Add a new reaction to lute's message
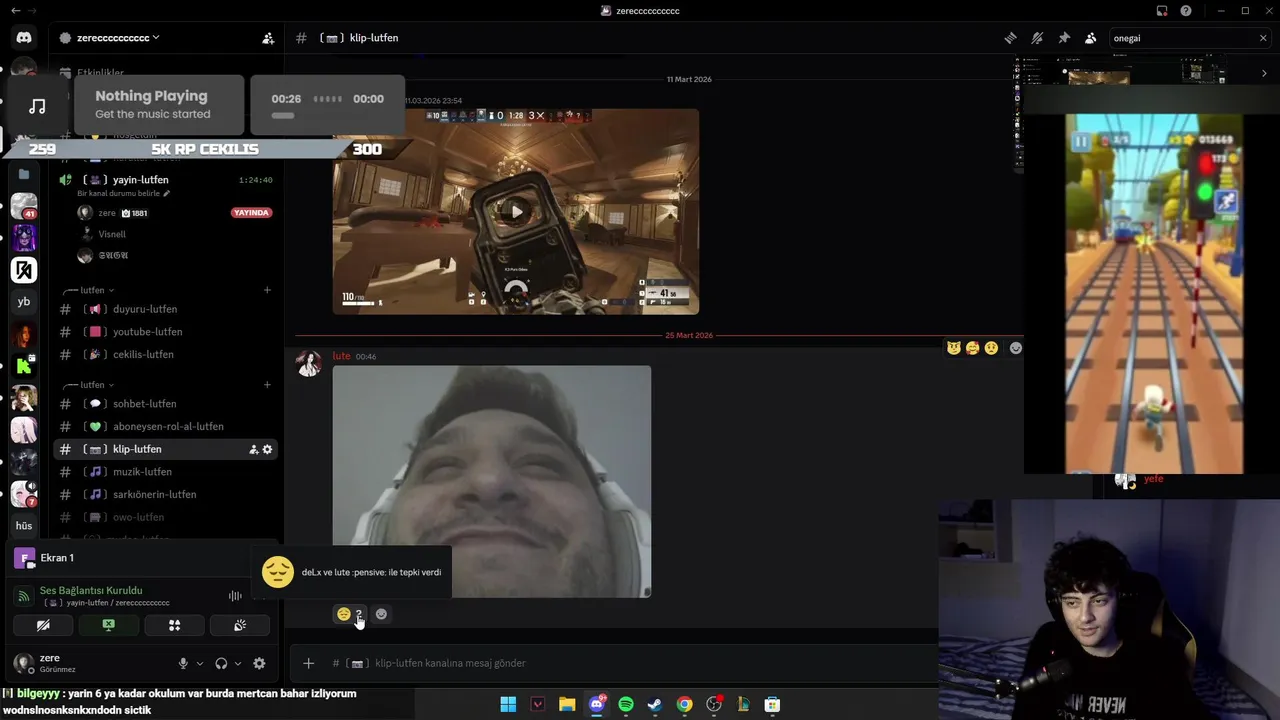 [381, 614]
